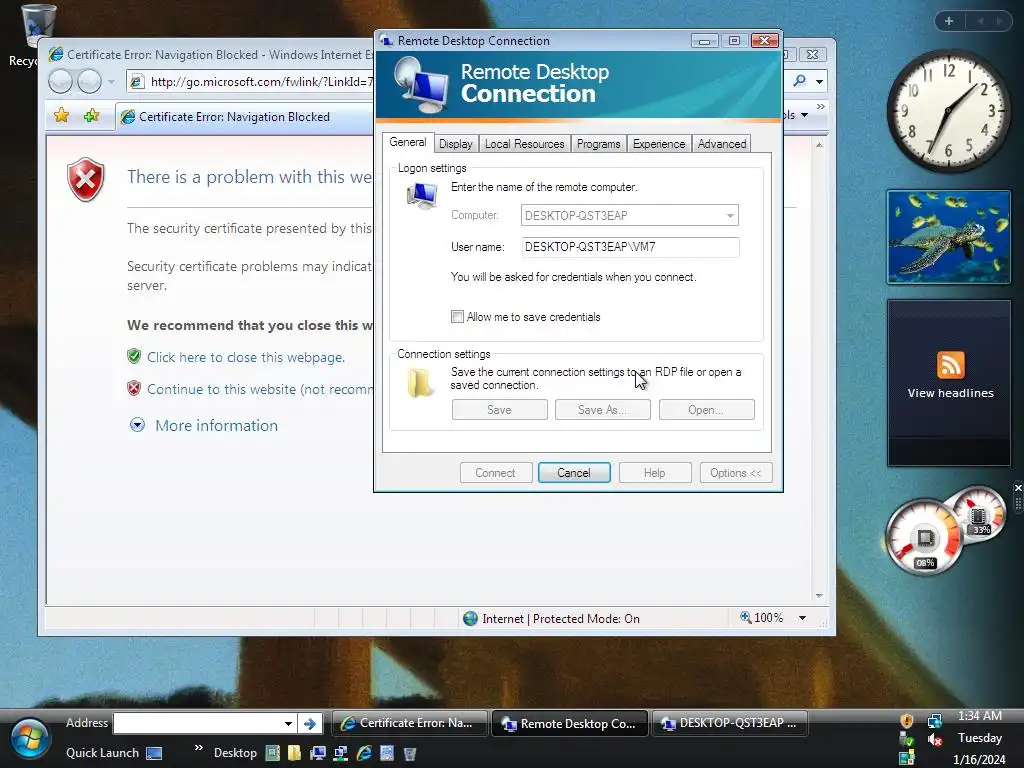Open the taskbar Address field dropdown arrow

(x=288, y=724)
